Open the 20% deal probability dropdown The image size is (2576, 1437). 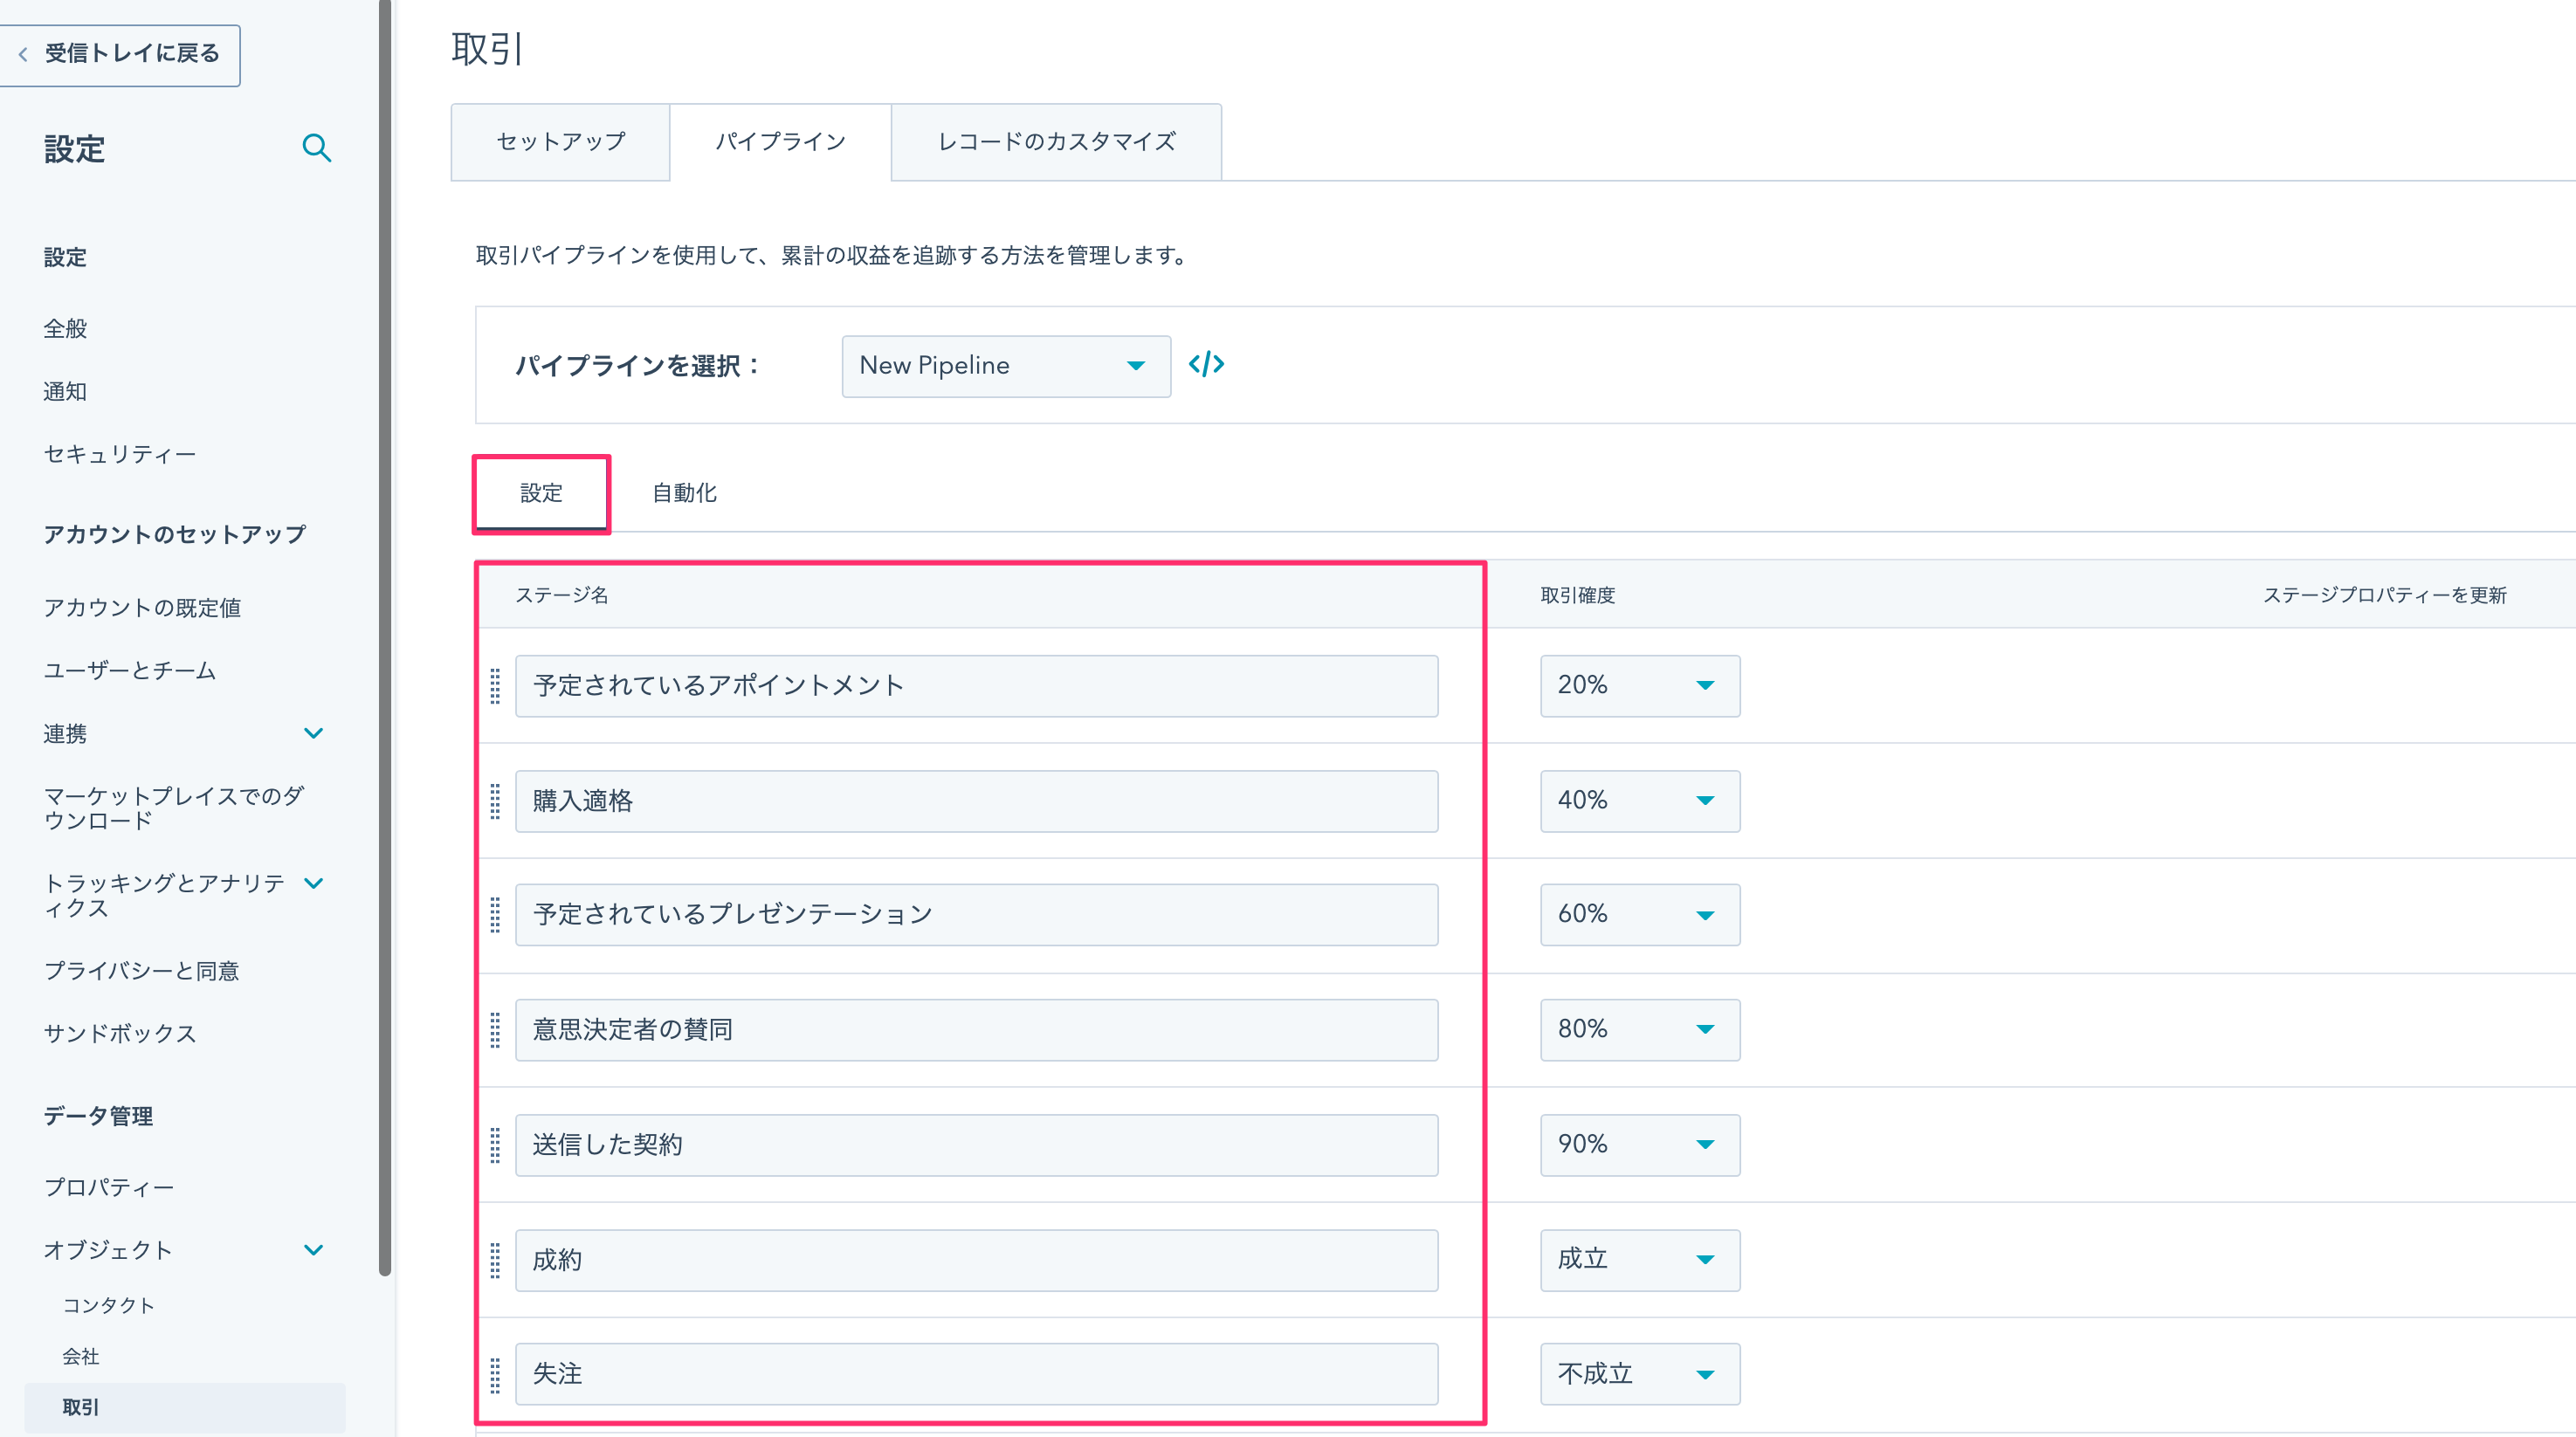coord(1640,686)
